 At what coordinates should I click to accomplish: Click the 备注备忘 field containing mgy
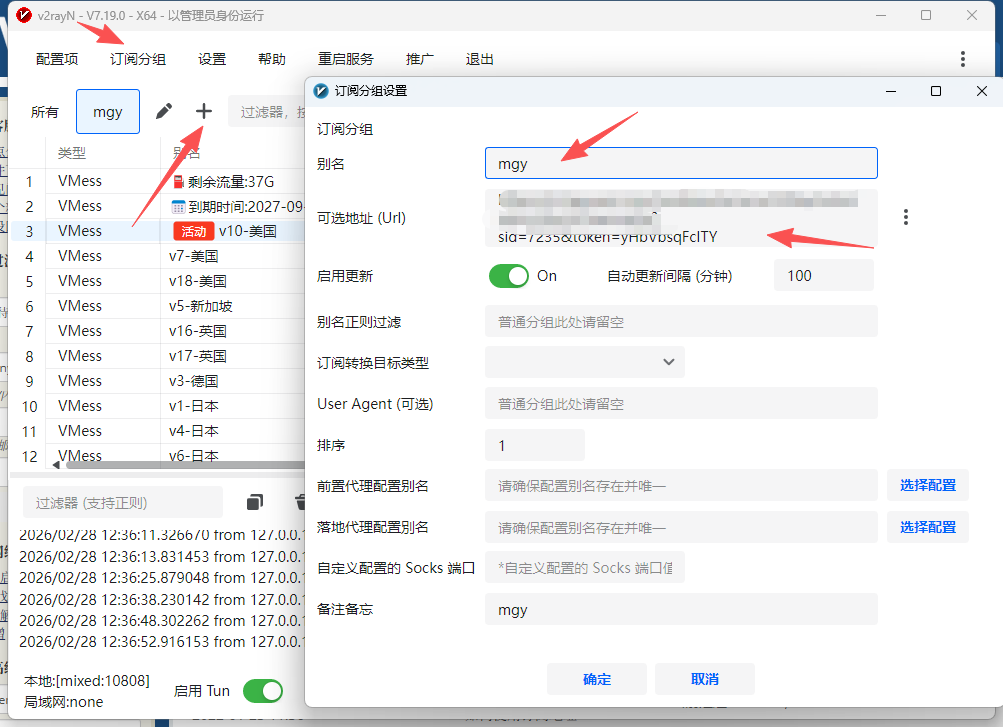(681, 609)
